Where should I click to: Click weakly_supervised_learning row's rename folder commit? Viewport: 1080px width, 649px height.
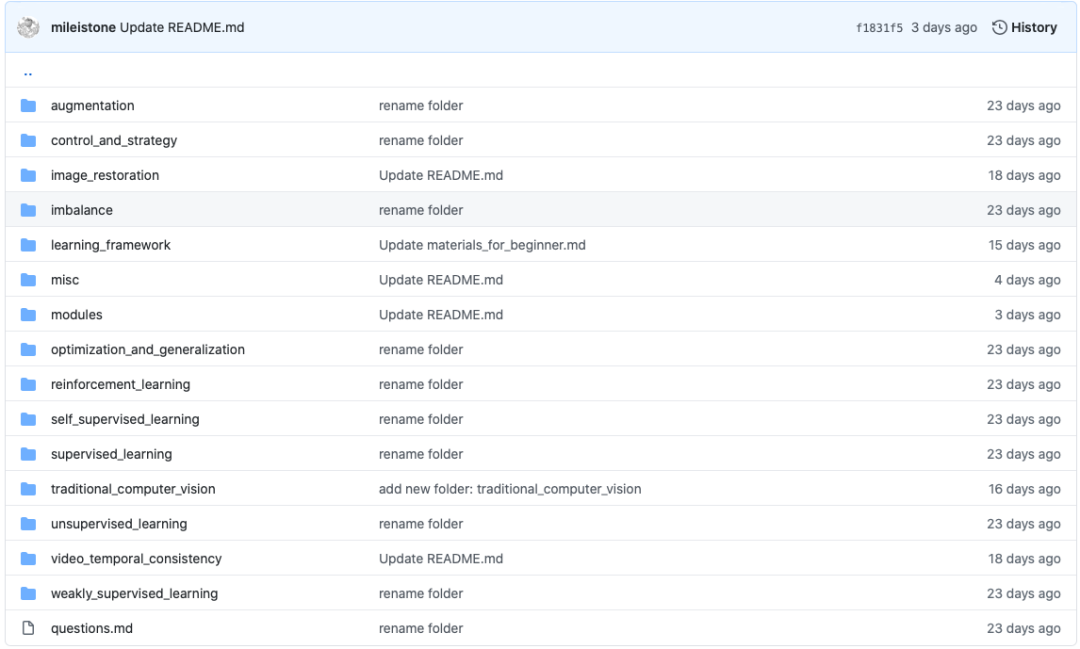tap(421, 593)
